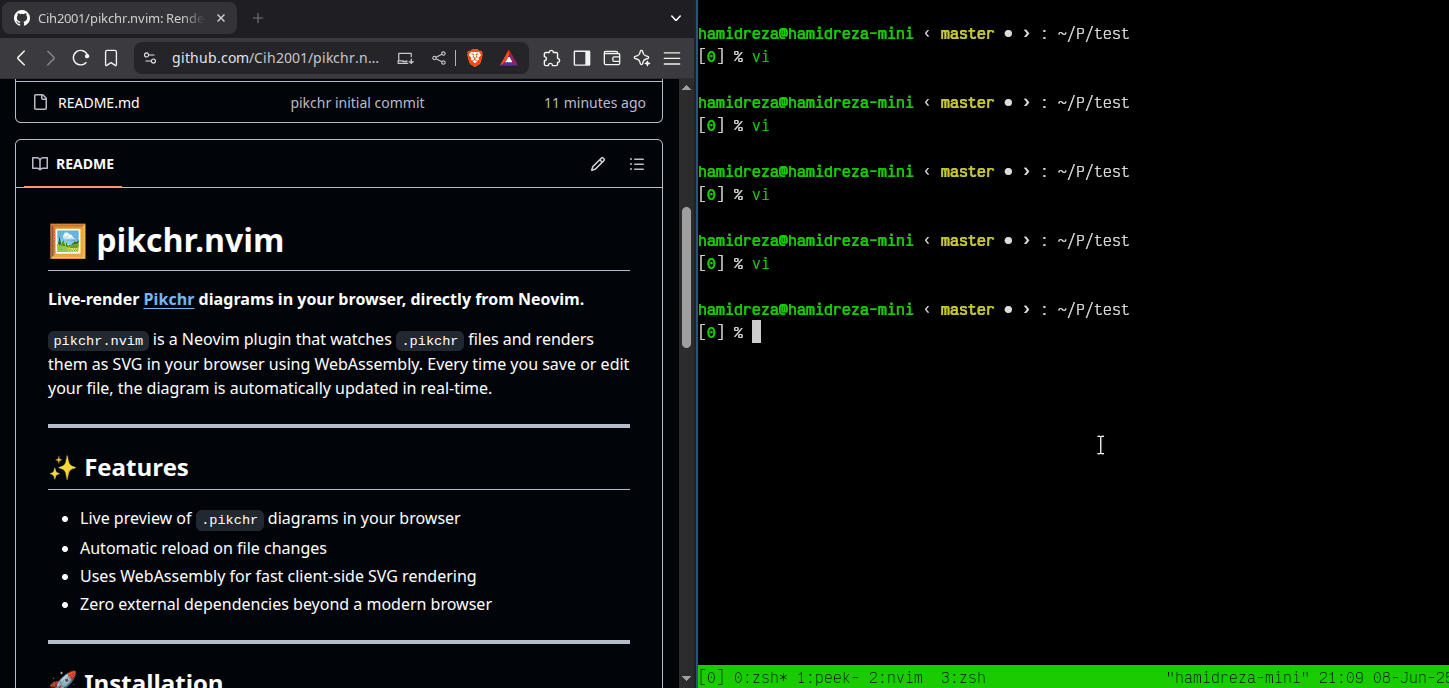The width and height of the screenshot is (1449, 688).
Task: Open the Extensions puzzle icon
Action: [551, 58]
